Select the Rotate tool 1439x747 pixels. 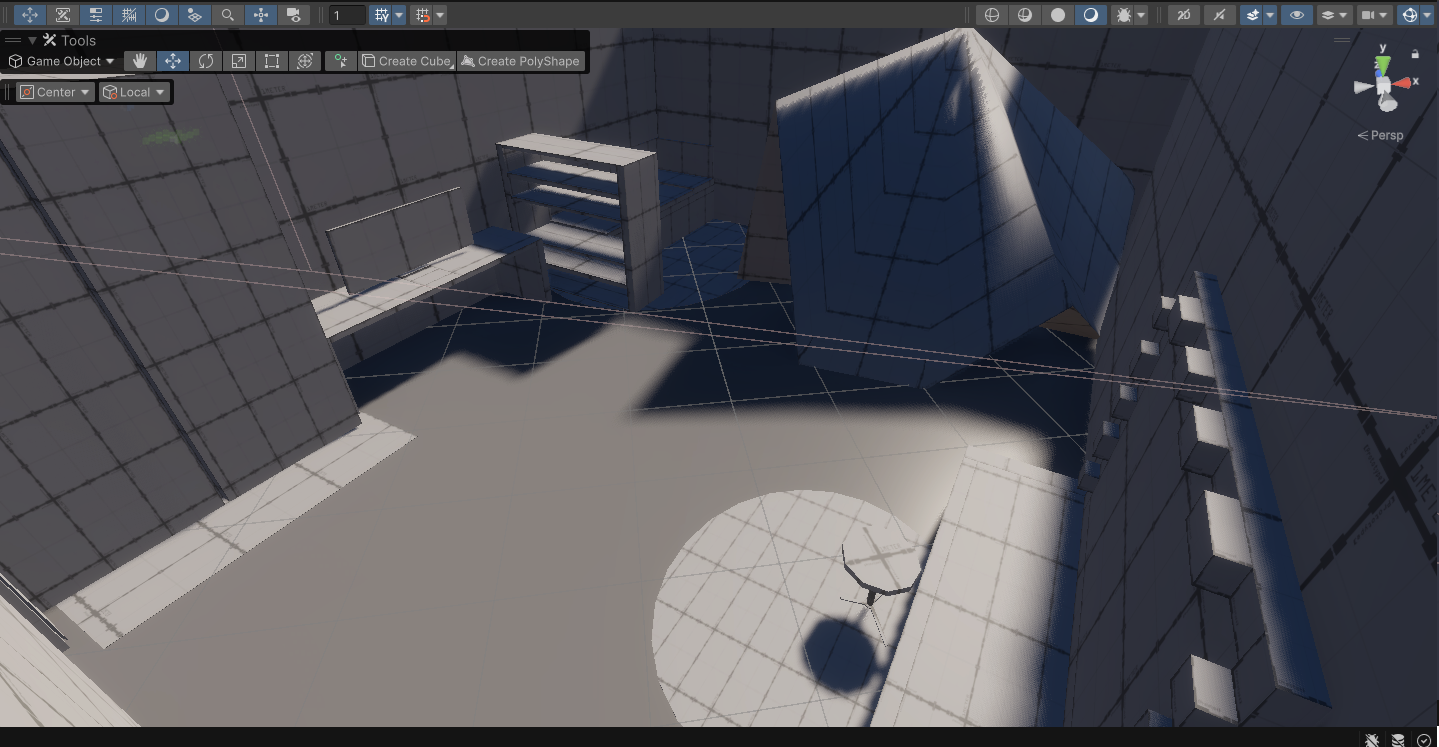(206, 61)
